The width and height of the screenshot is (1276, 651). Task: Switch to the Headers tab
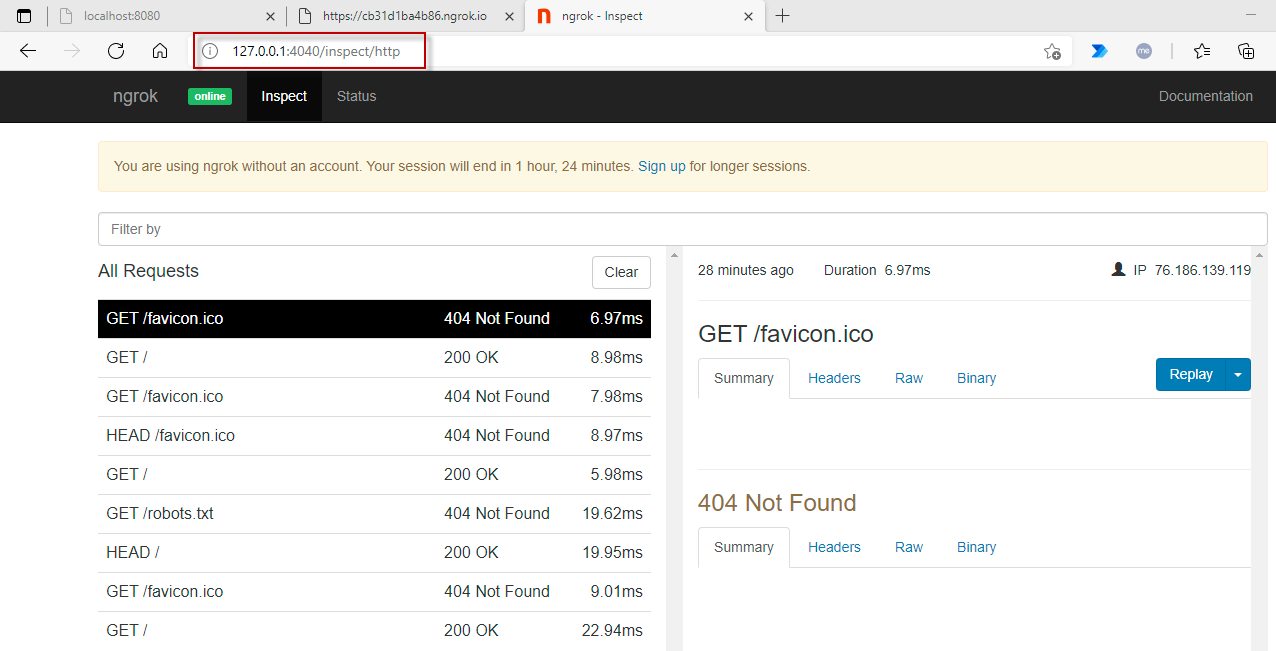[x=834, y=378]
